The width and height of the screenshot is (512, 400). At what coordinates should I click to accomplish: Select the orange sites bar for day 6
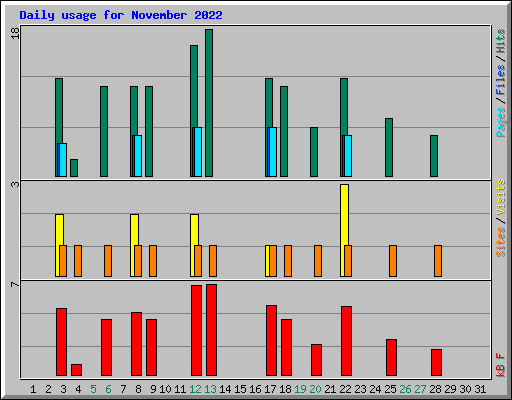click(x=108, y=261)
